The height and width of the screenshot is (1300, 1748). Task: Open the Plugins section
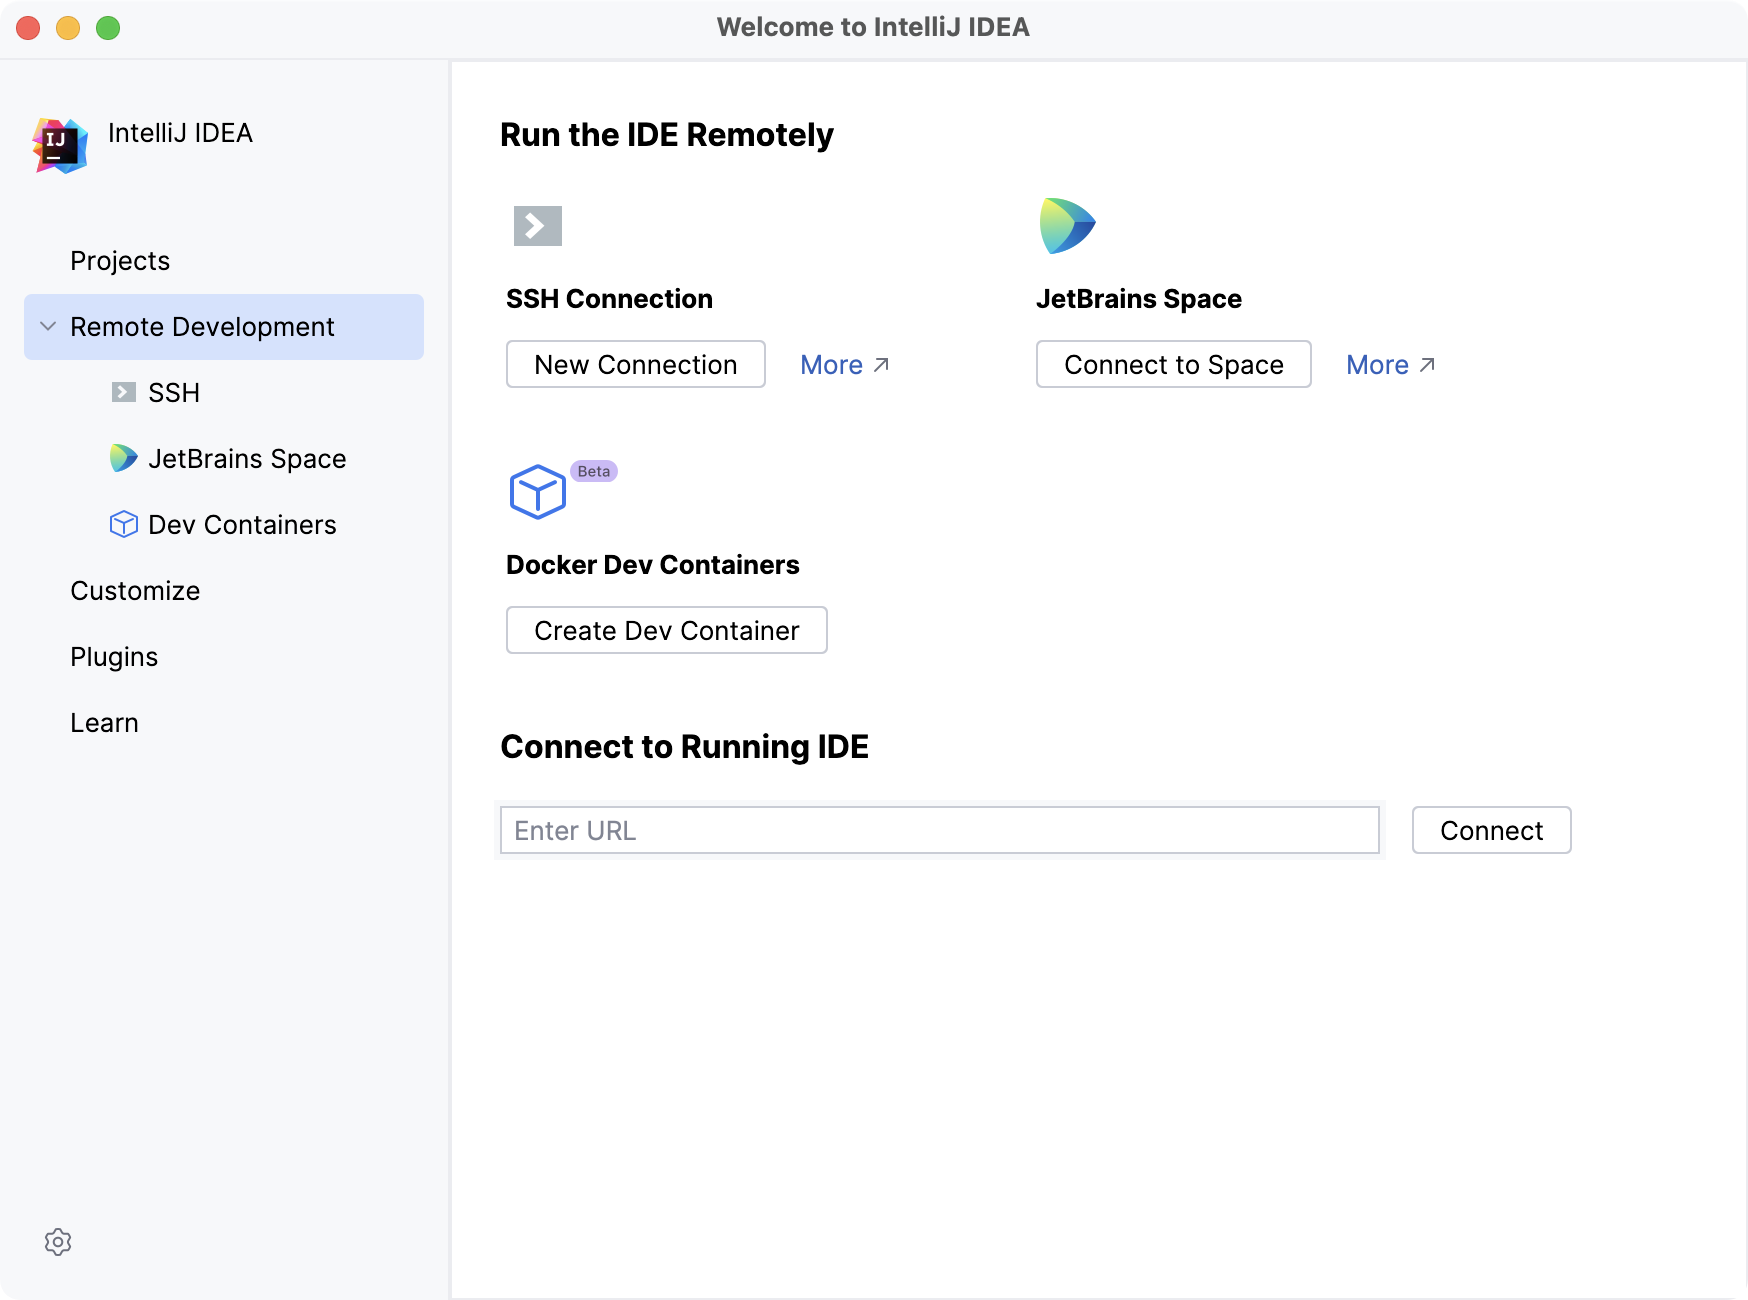pos(114,657)
